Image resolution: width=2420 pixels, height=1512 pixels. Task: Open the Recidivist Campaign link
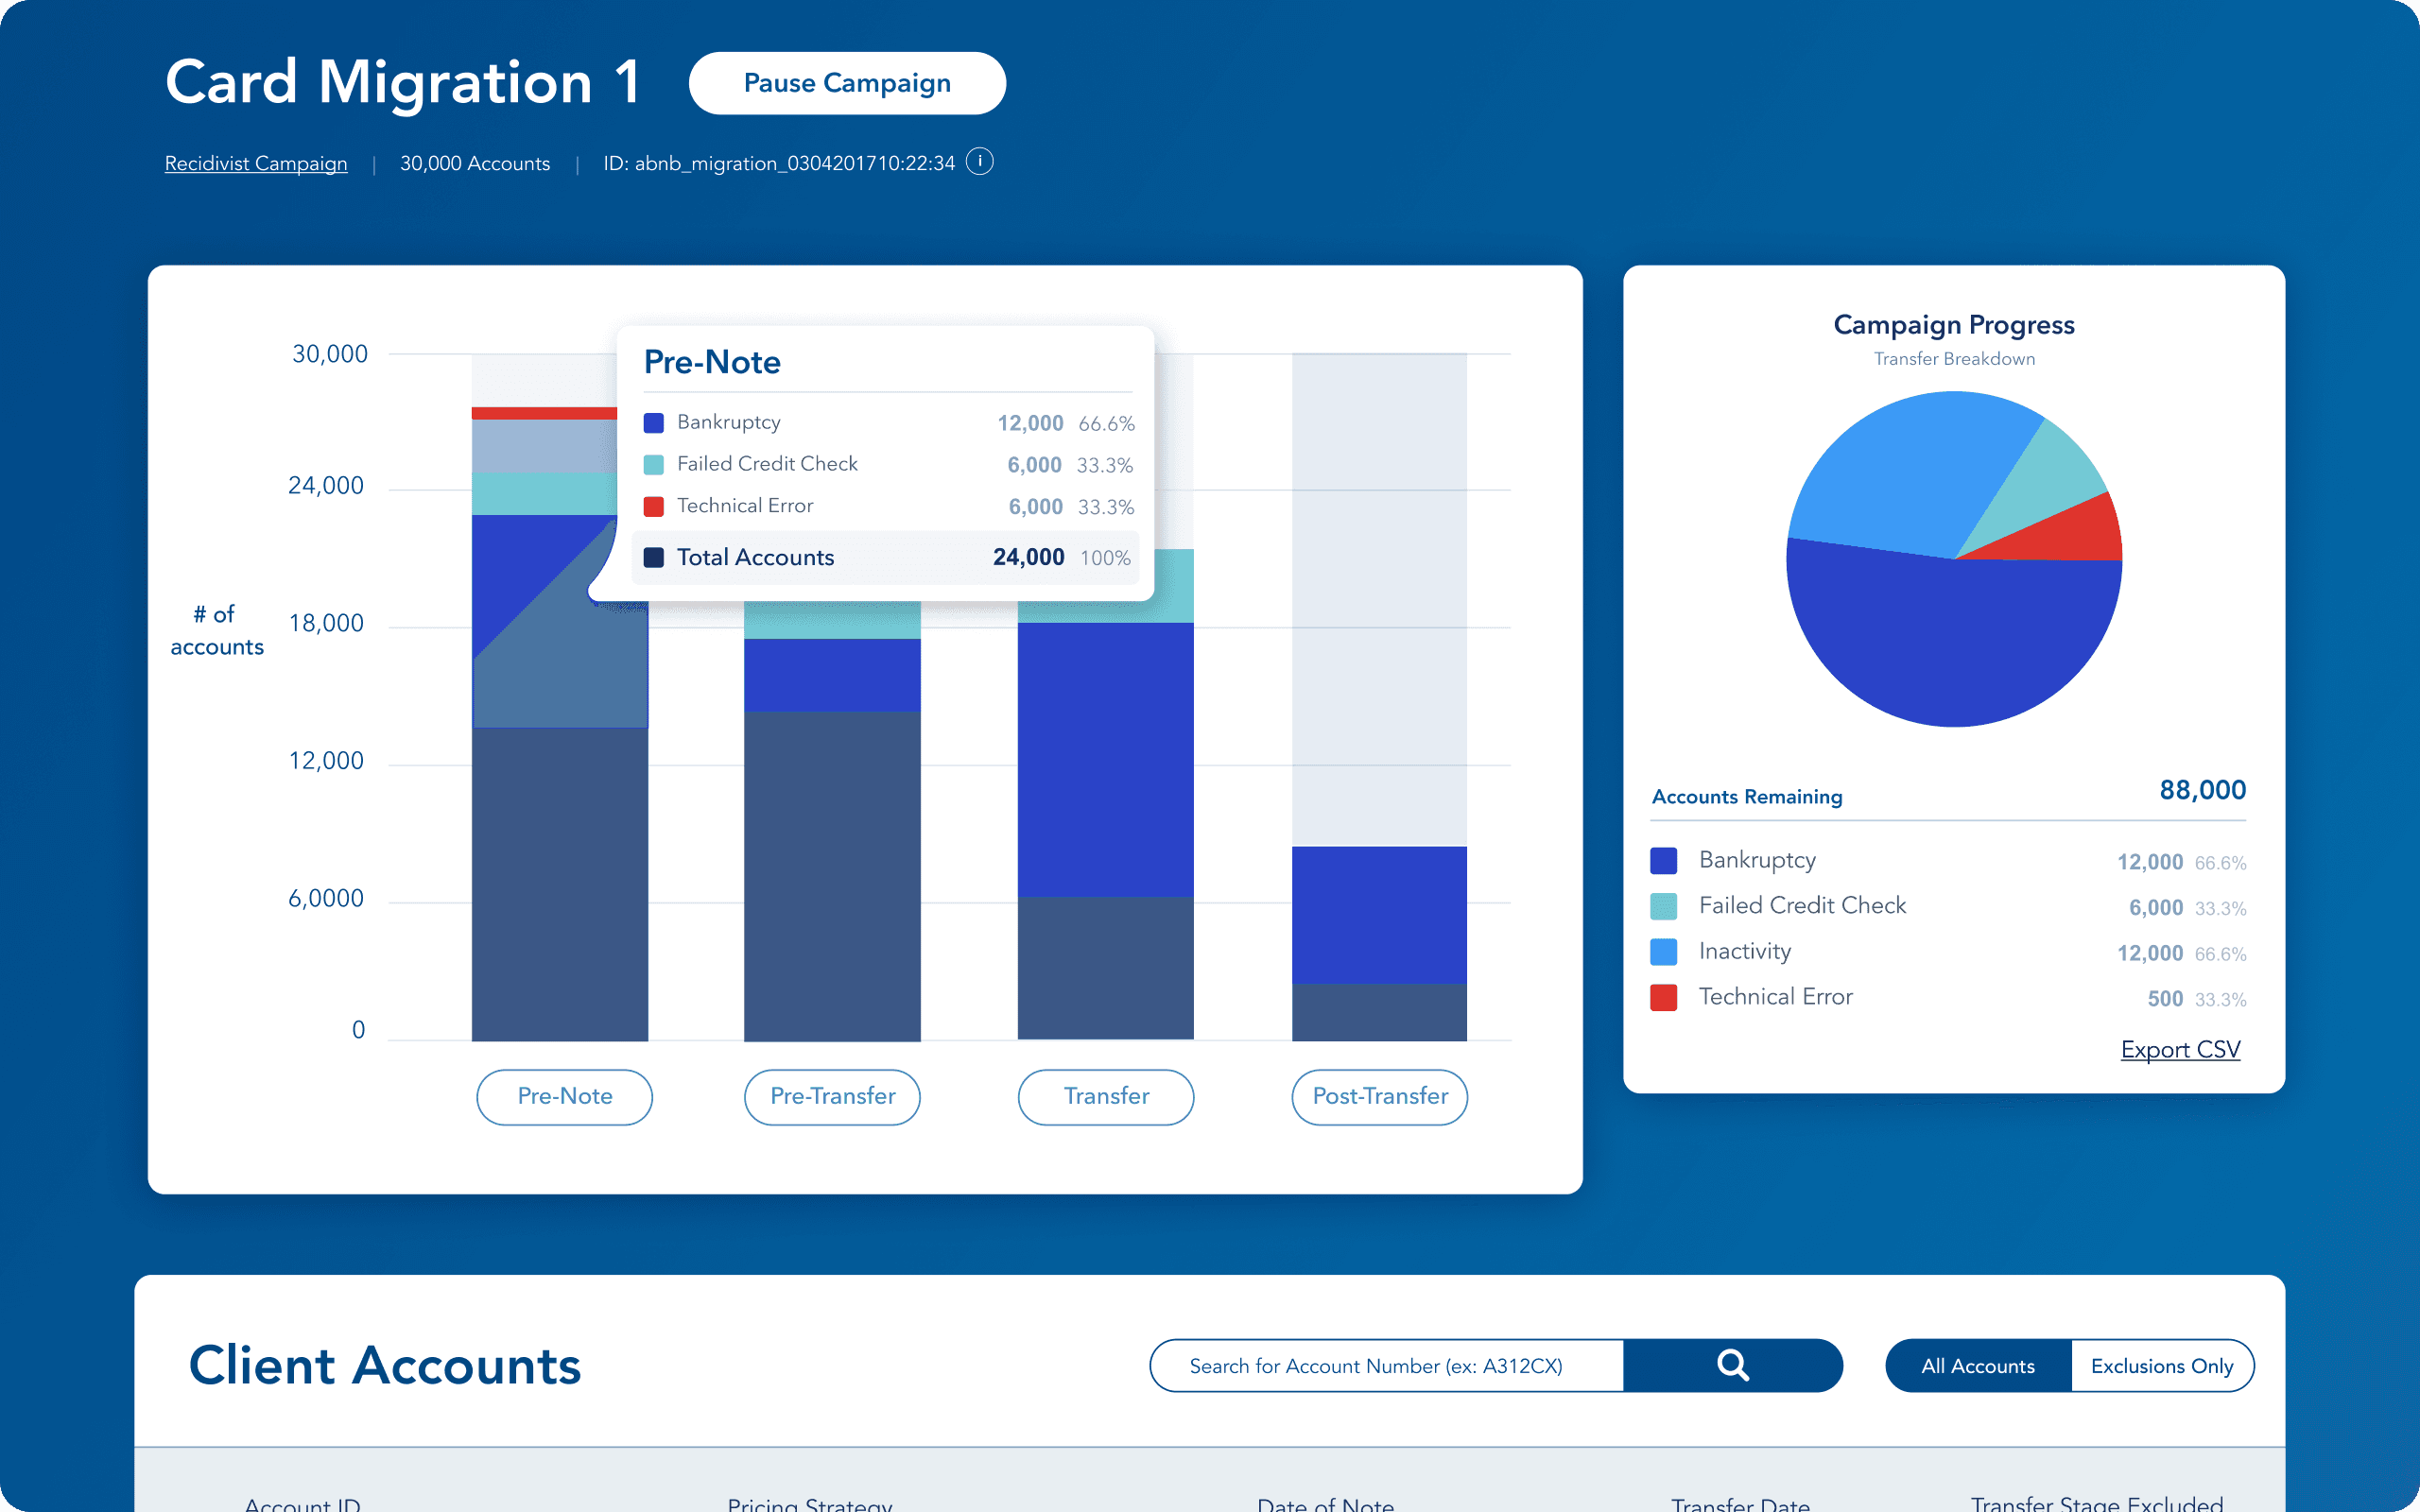click(x=256, y=163)
